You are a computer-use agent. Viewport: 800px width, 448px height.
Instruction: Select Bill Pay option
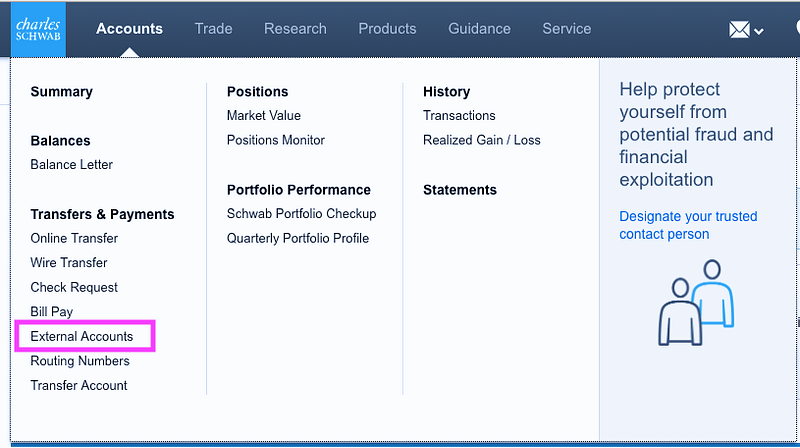(52, 312)
